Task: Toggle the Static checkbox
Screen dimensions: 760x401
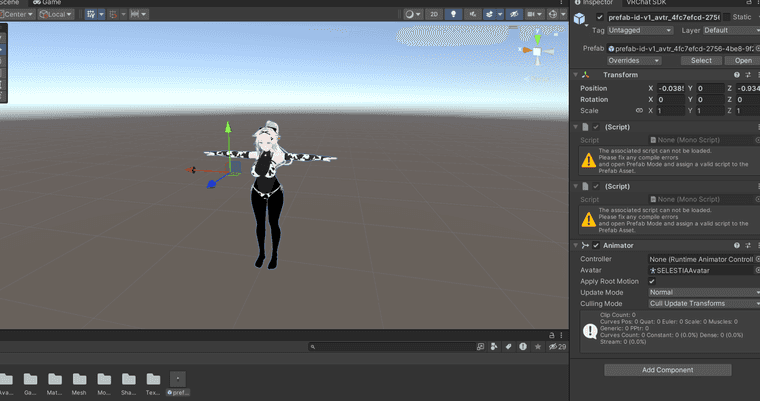Action: point(727,17)
